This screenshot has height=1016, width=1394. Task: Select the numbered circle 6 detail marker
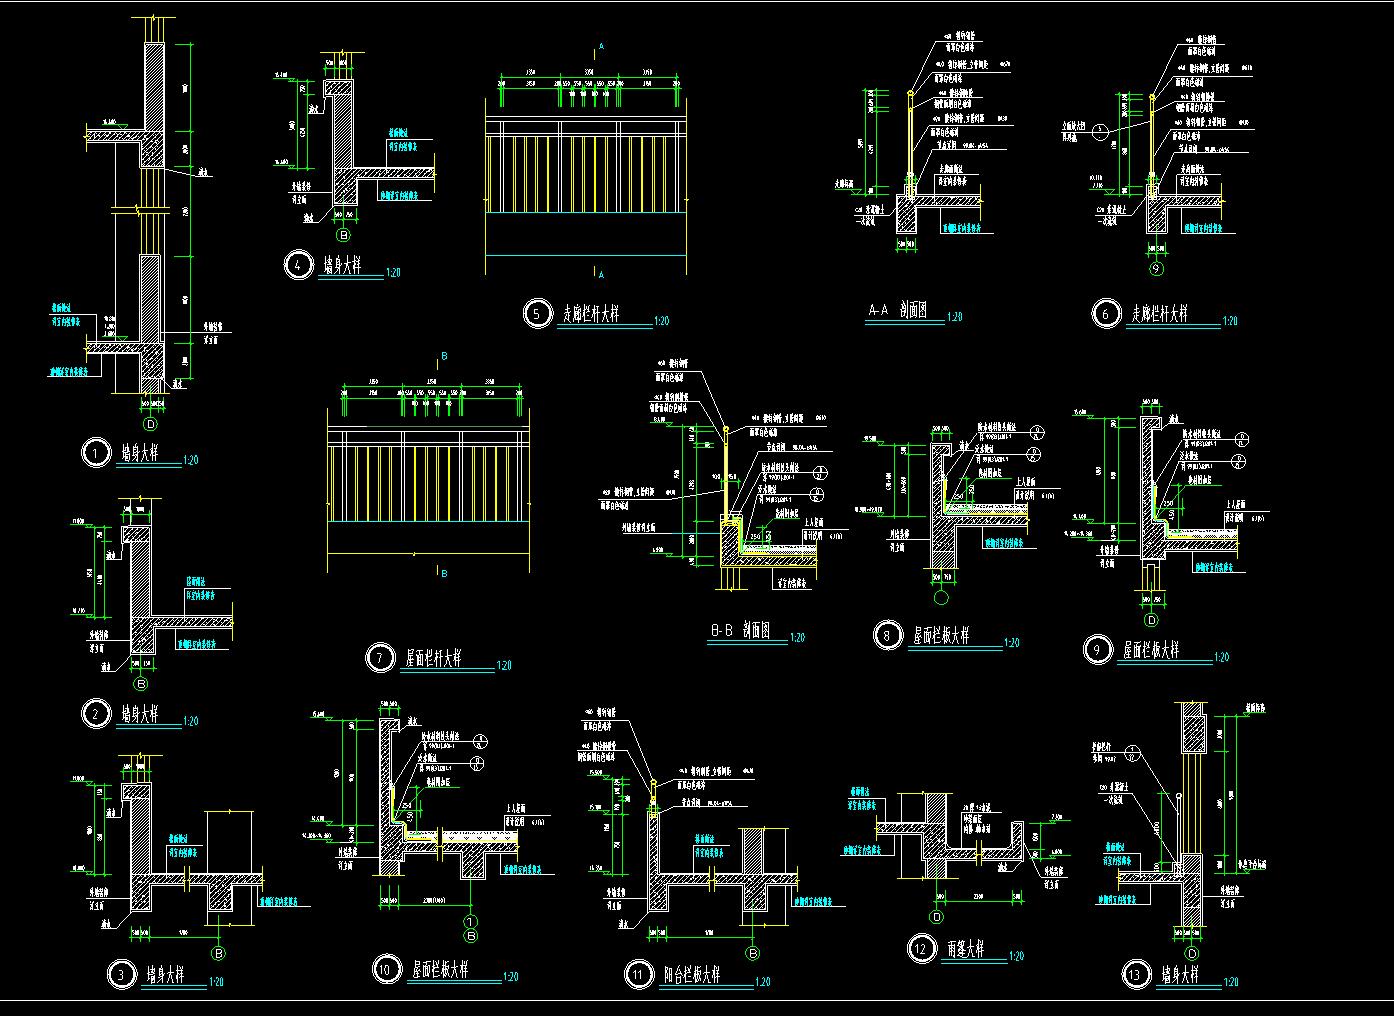(1105, 314)
